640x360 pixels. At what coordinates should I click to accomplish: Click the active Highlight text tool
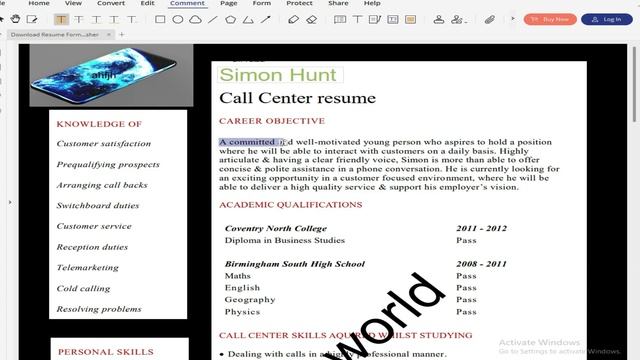pyautogui.click(x=61, y=19)
